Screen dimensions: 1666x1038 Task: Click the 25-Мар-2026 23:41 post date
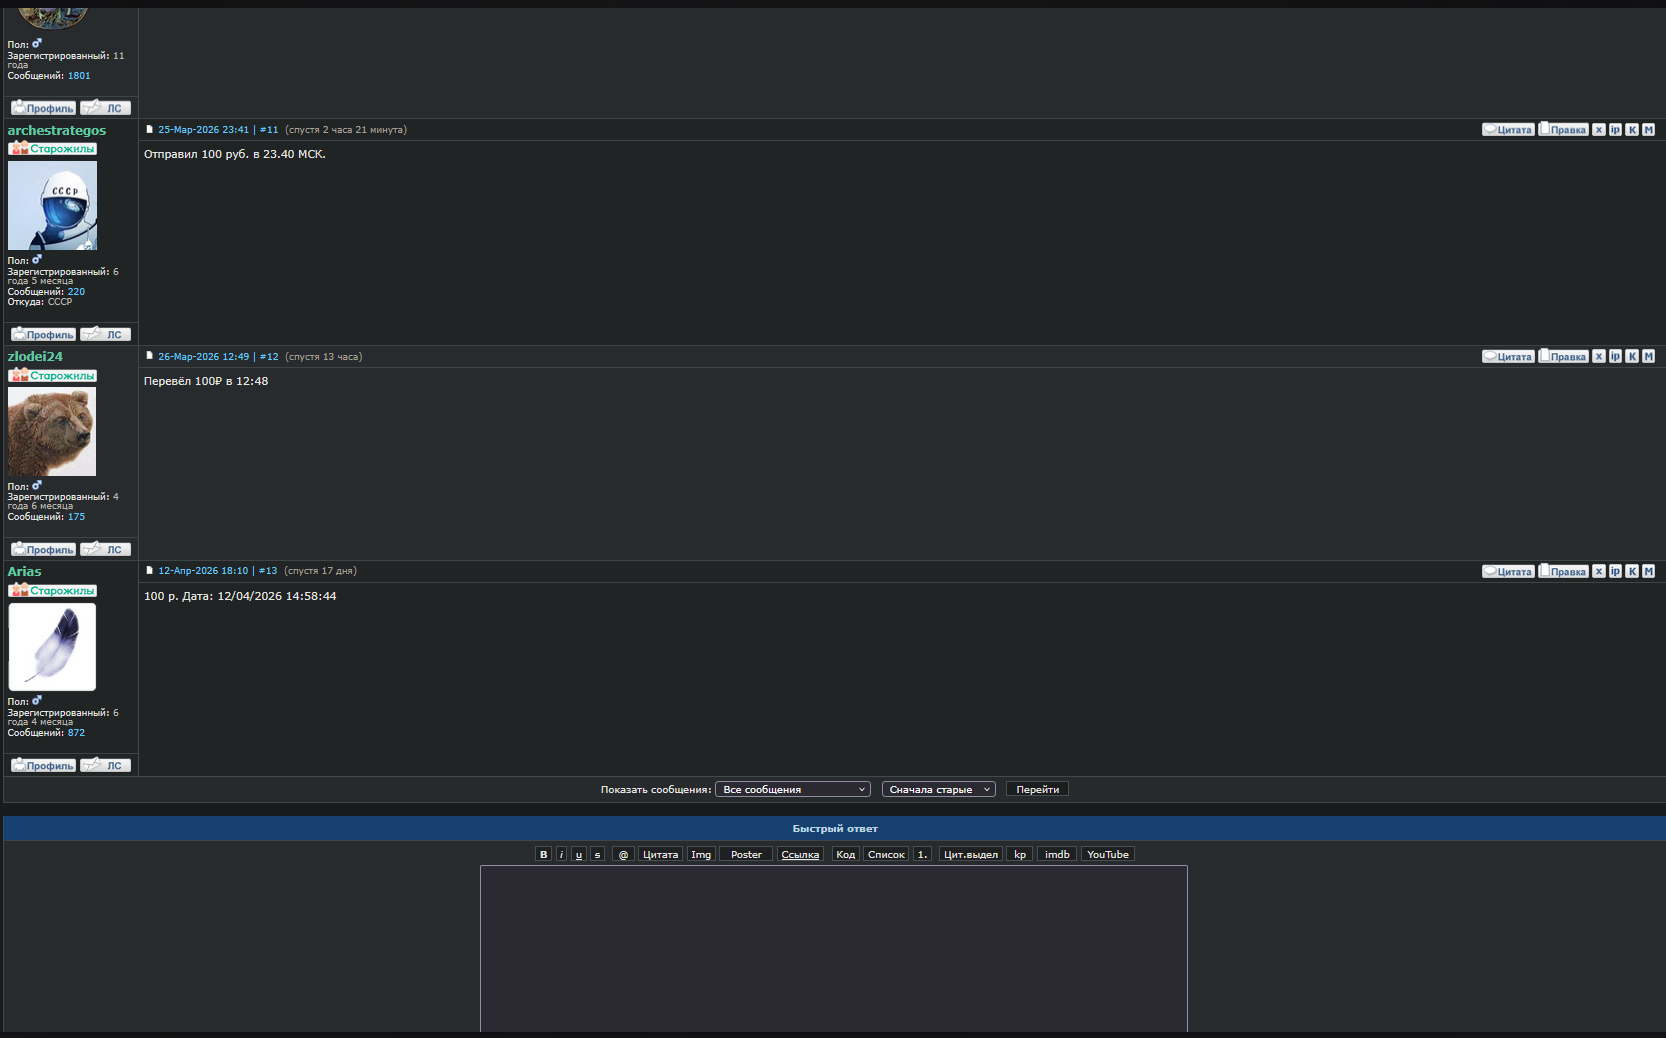tap(203, 130)
